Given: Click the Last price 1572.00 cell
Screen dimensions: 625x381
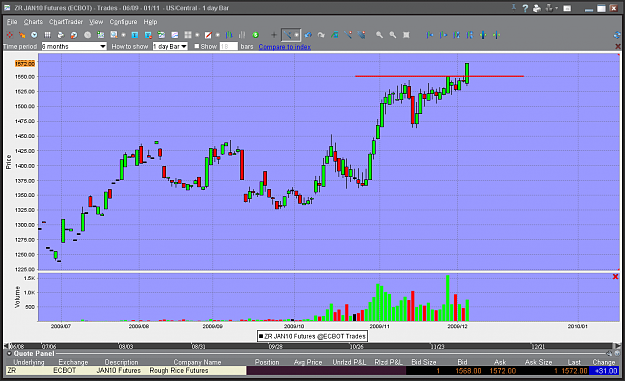Looking at the screenshot, I should tap(574, 371).
